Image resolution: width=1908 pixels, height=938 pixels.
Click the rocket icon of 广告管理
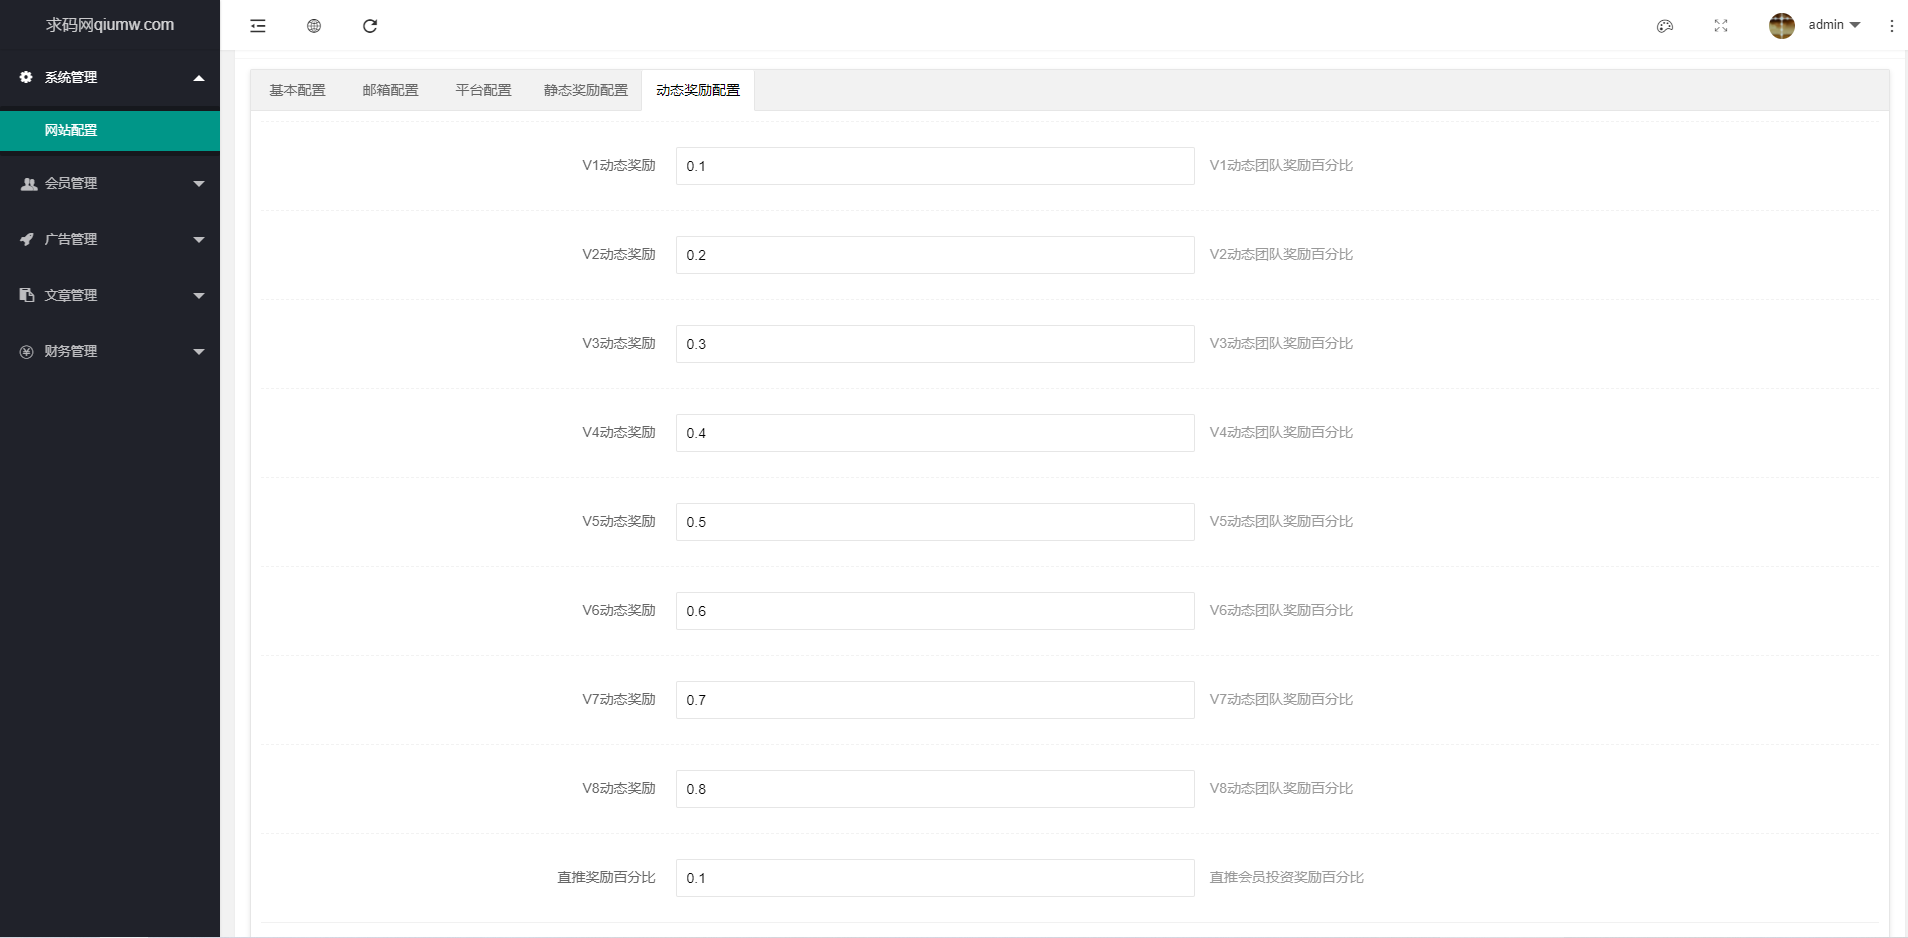pyautogui.click(x=27, y=239)
